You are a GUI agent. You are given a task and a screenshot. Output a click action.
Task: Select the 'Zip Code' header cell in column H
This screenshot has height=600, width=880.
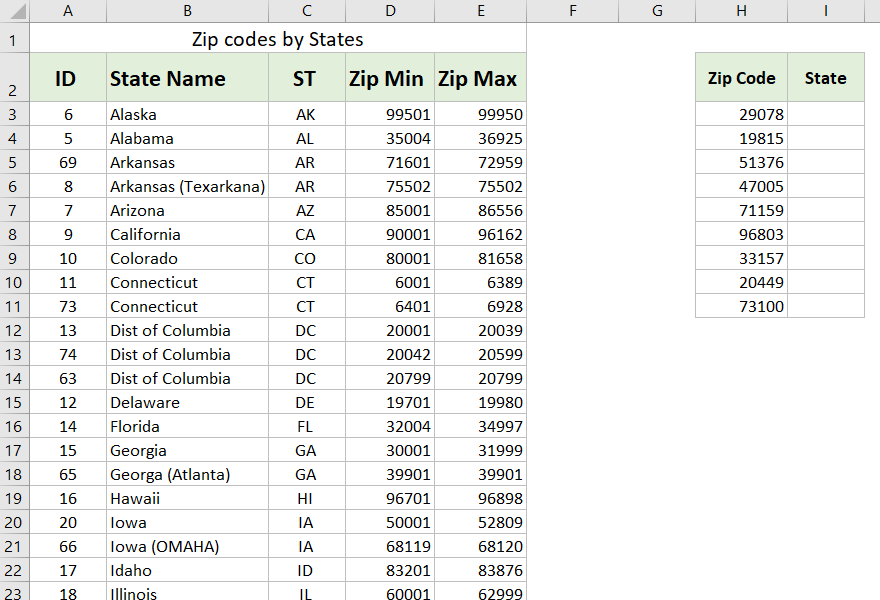[741, 77]
